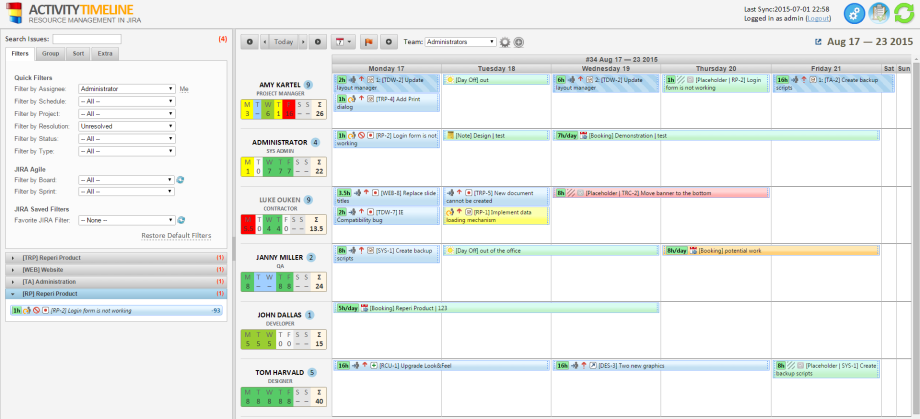Click Restore Default Filters link

coord(176,235)
